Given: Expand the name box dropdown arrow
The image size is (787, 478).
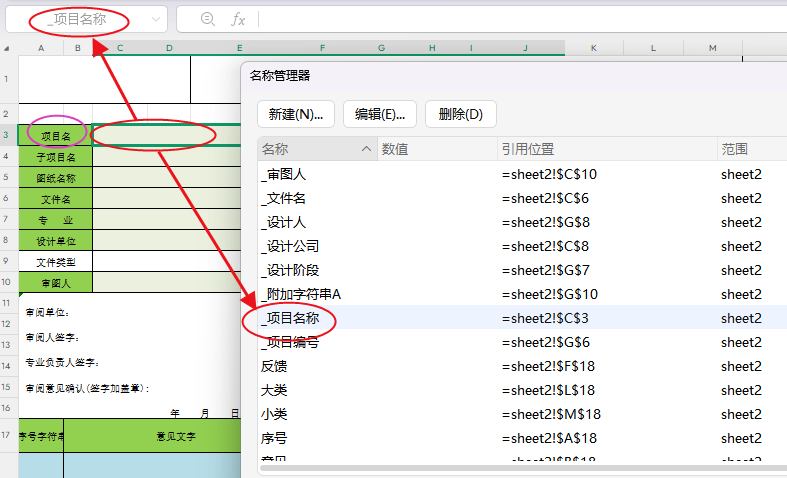Looking at the screenshot, I should (156, 20).
